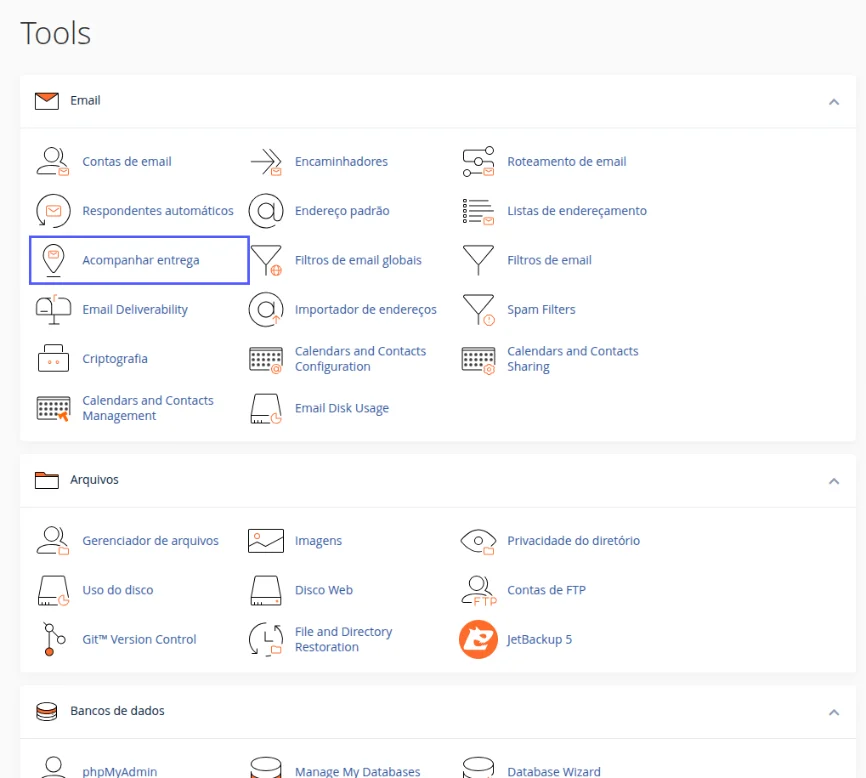This screenshot has width=866, height=778.
Task: Click the Endereço padrão at-sign icon
Action: pos(266,211)
